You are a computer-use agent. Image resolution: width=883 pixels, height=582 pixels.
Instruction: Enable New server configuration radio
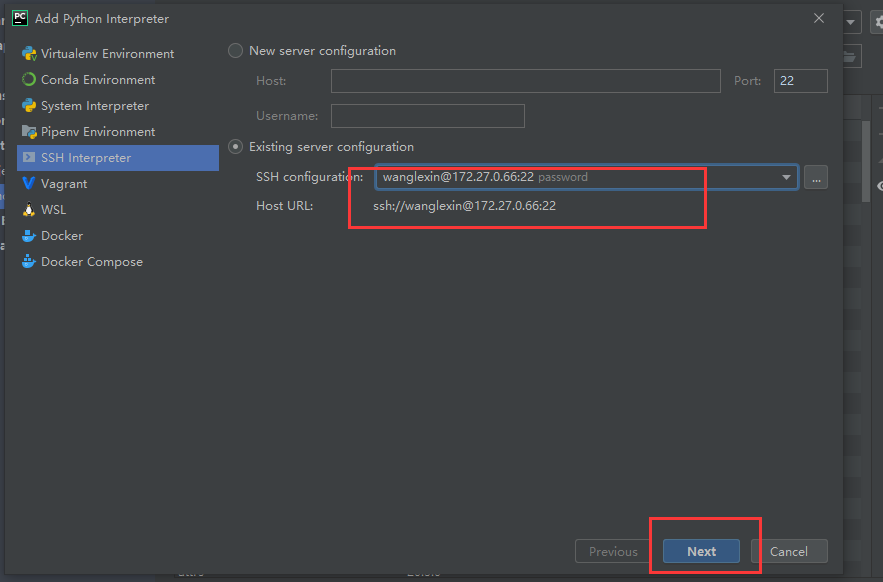click(x=235, y=51)
